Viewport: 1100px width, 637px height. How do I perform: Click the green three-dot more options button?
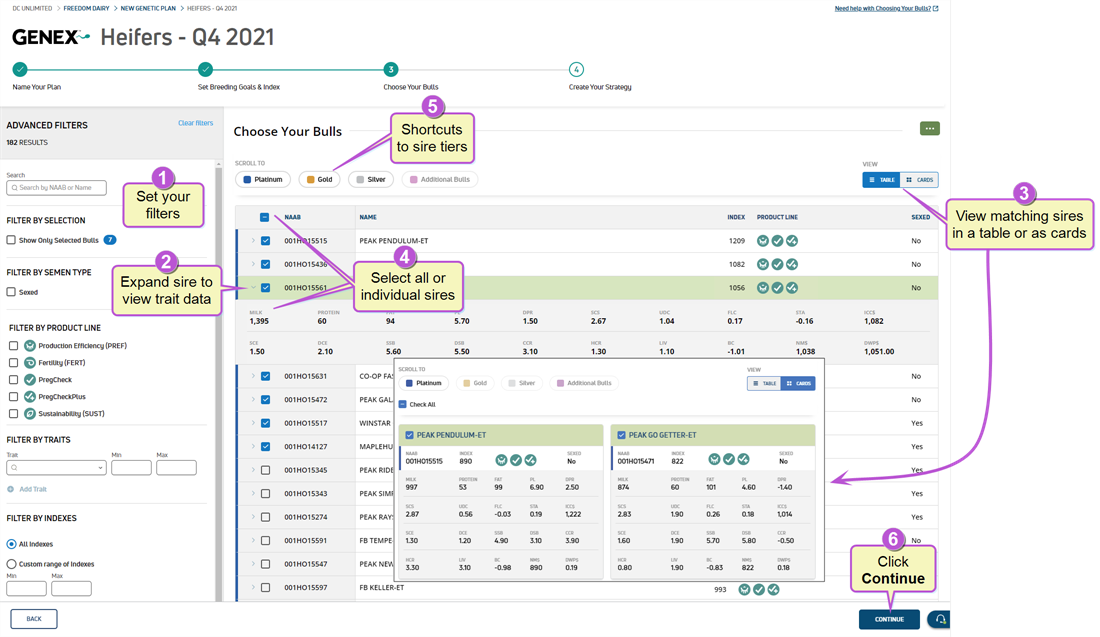930,129
